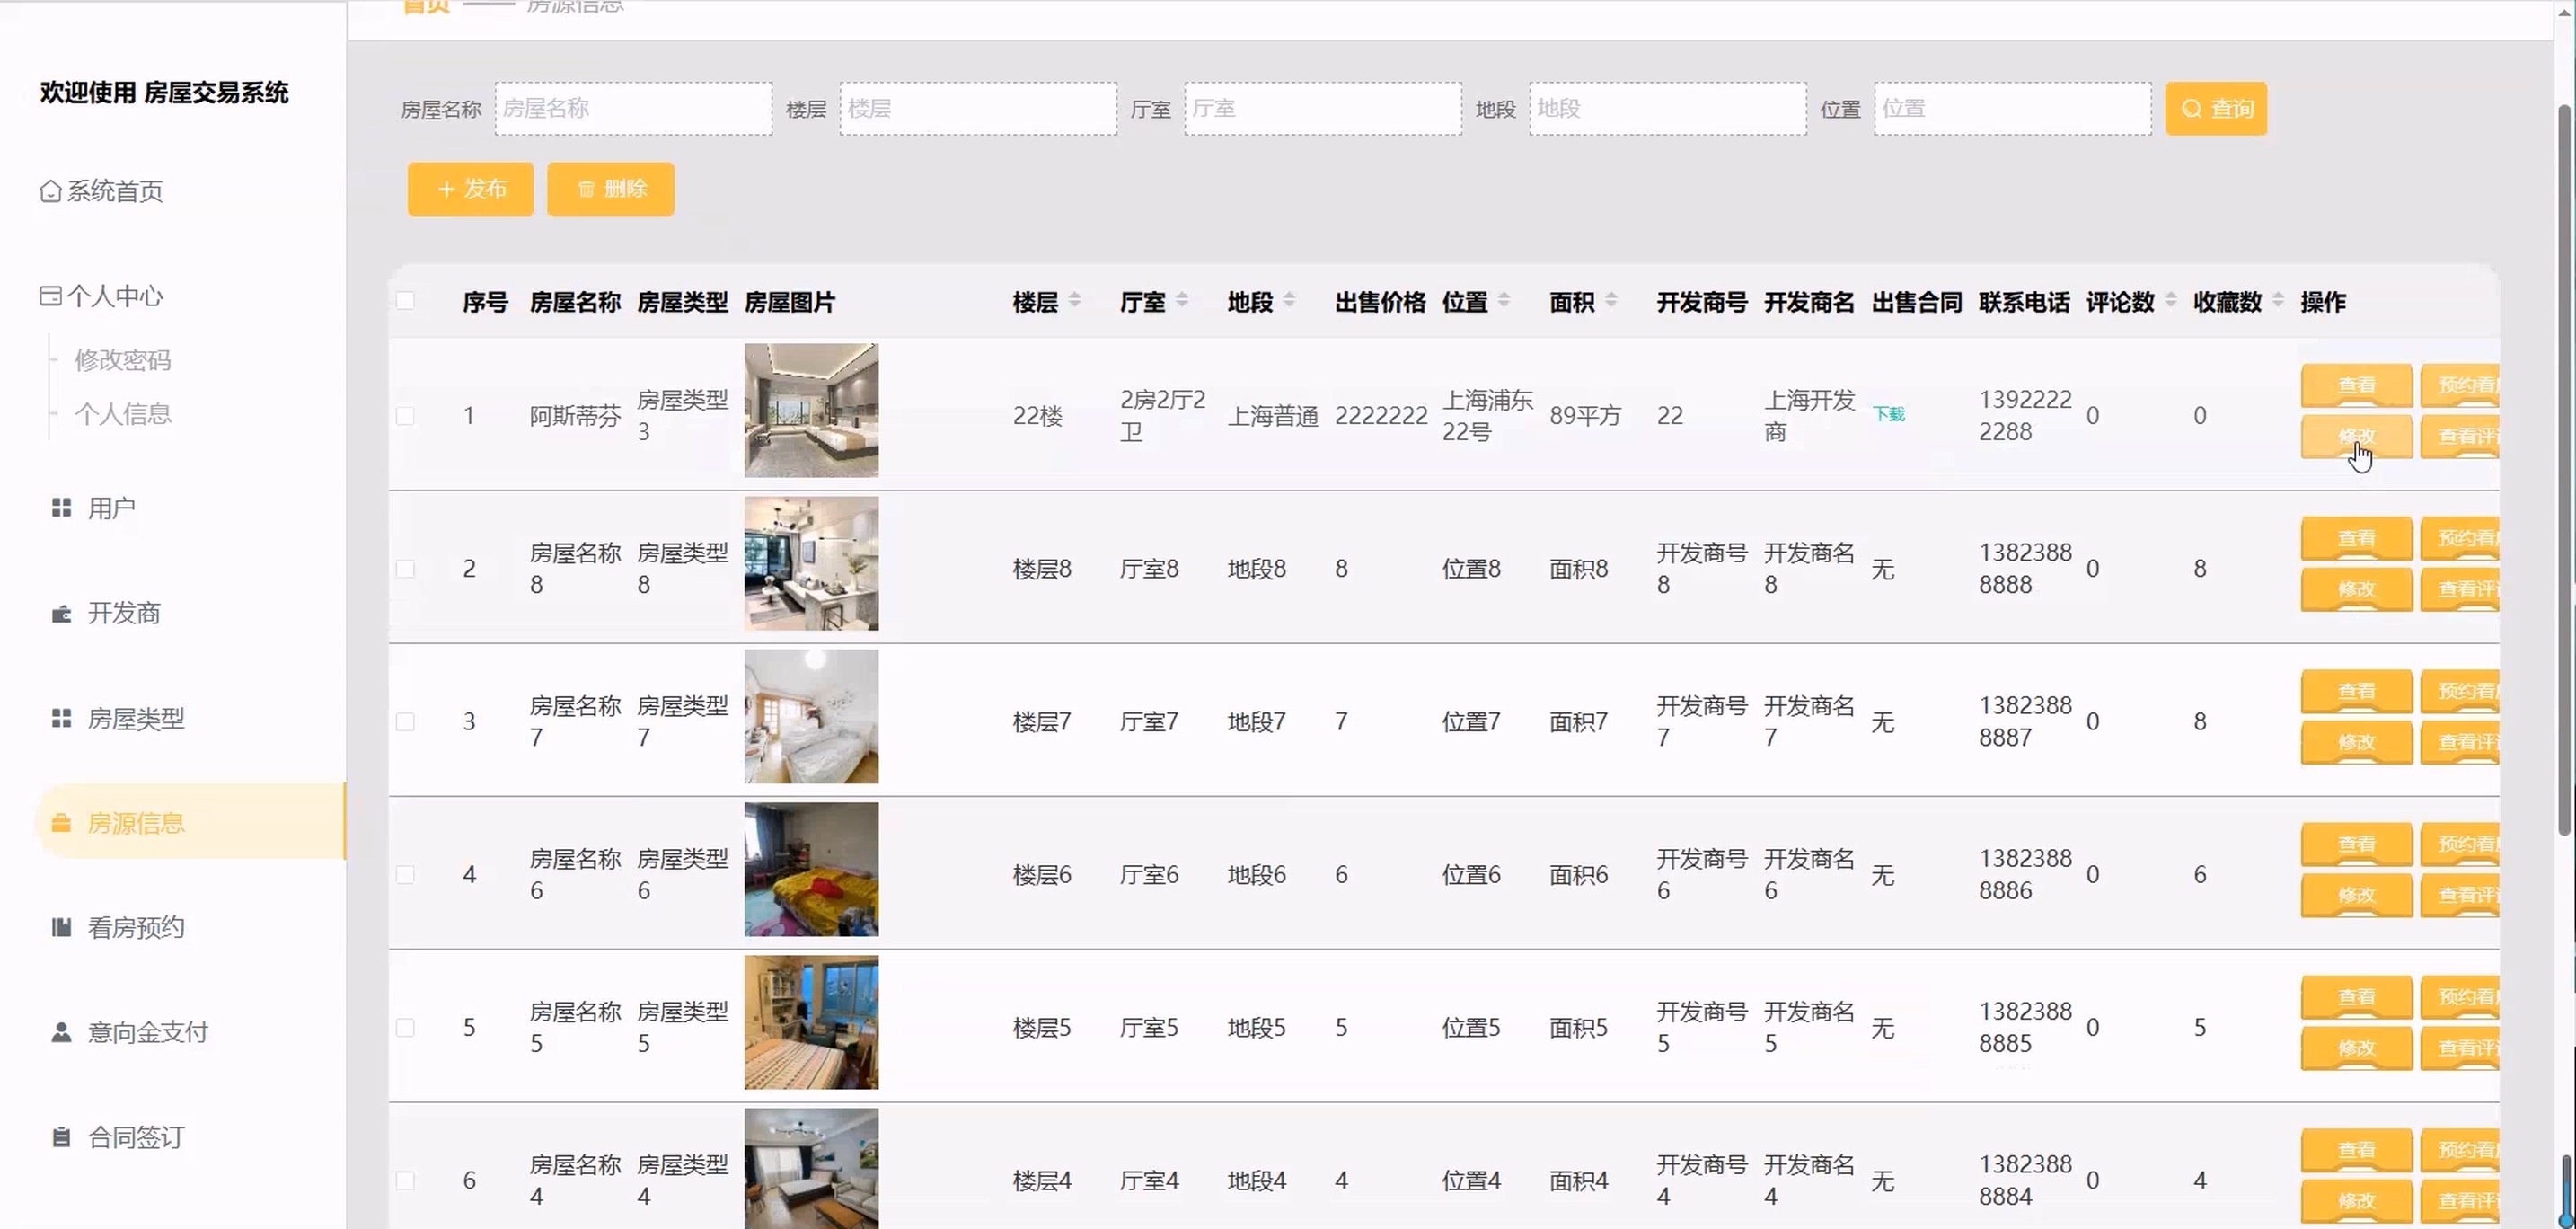
Task: Click the 查询 search button
Action: [x=2215, y=108]
